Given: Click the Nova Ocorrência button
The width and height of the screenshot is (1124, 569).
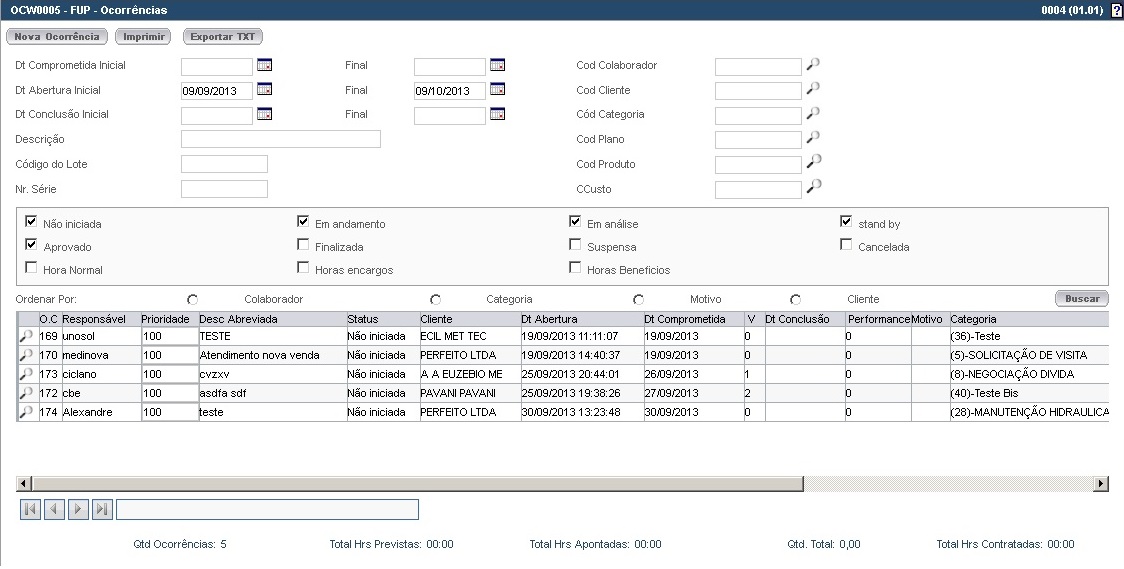Looking at the screenshot, I should (x=58, y=37).
